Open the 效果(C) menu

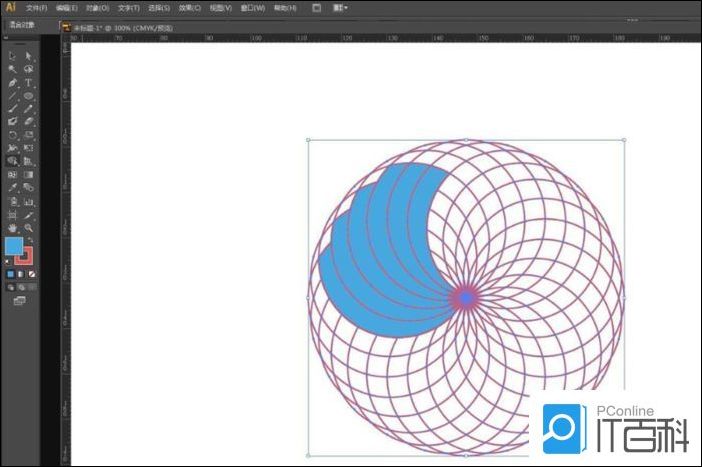[x=190, y=8]
